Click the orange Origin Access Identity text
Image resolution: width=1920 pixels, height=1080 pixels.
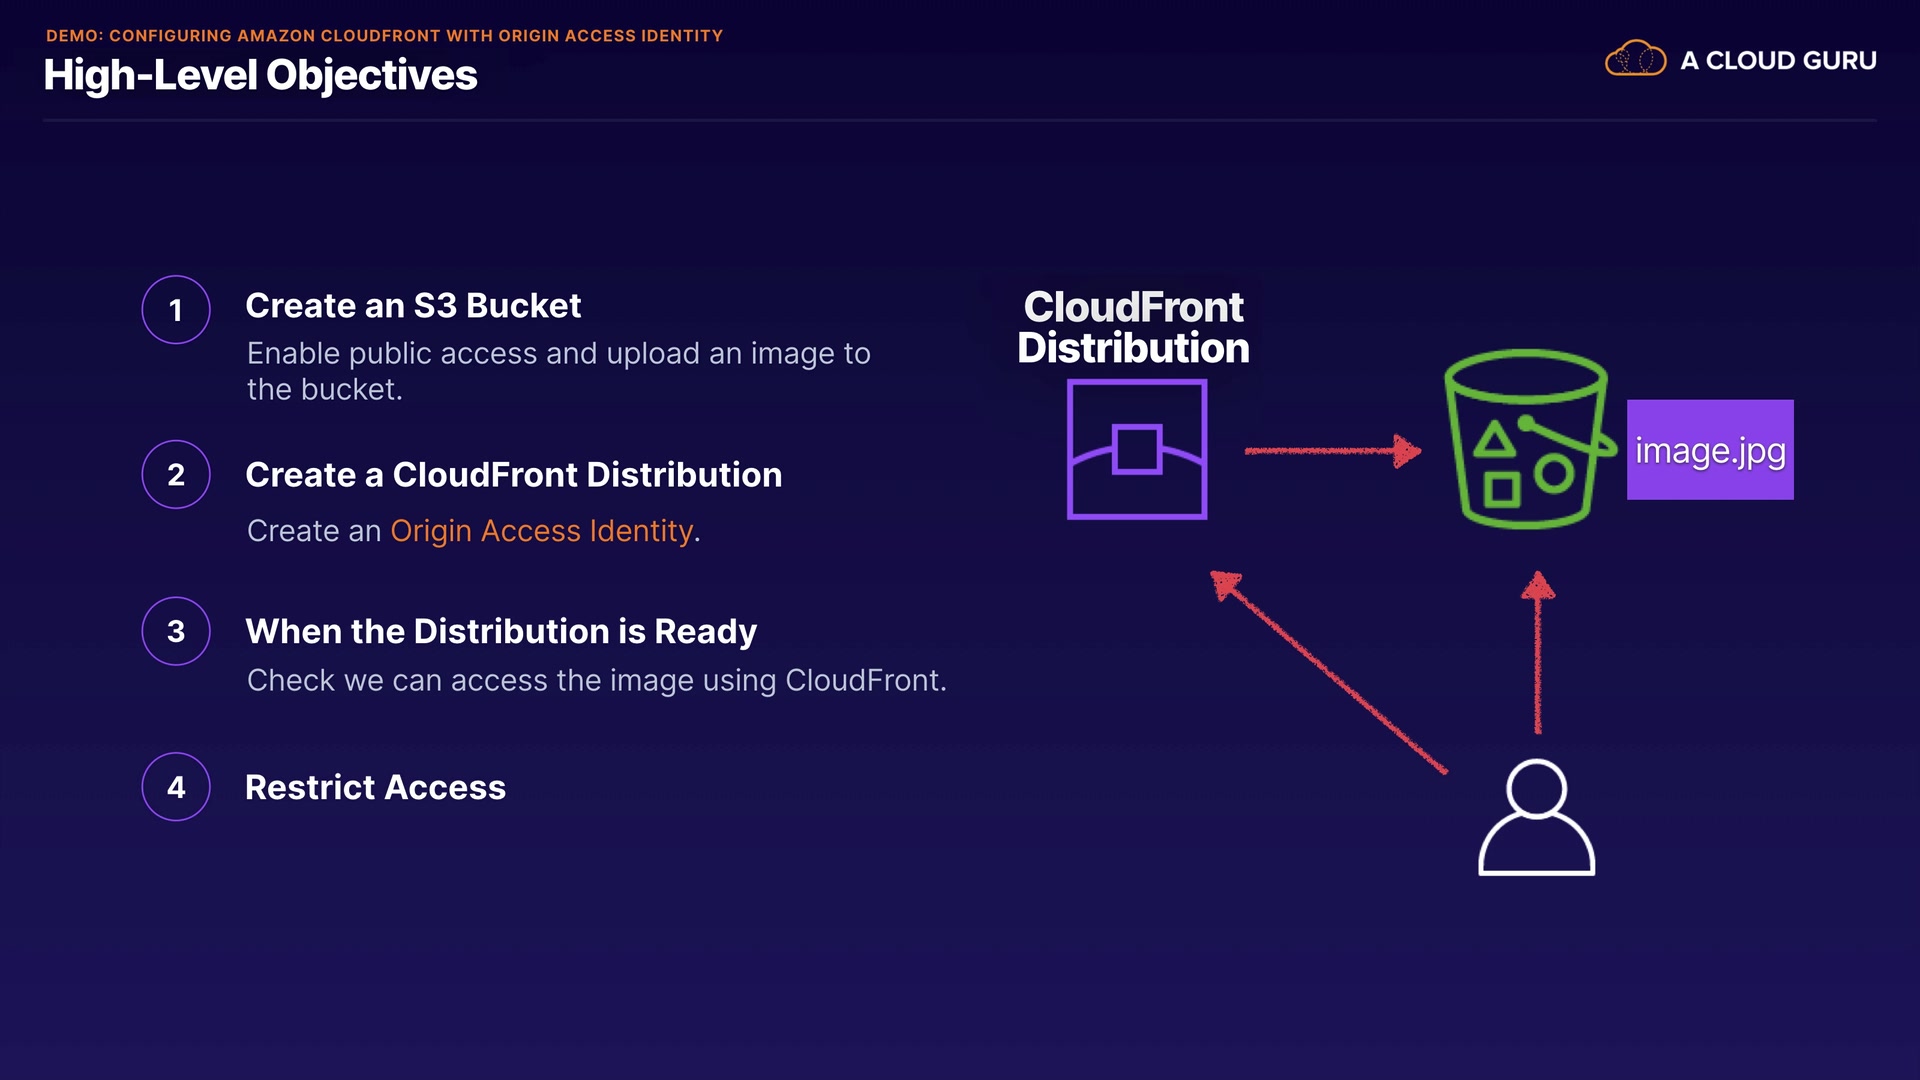pos(541,531)
